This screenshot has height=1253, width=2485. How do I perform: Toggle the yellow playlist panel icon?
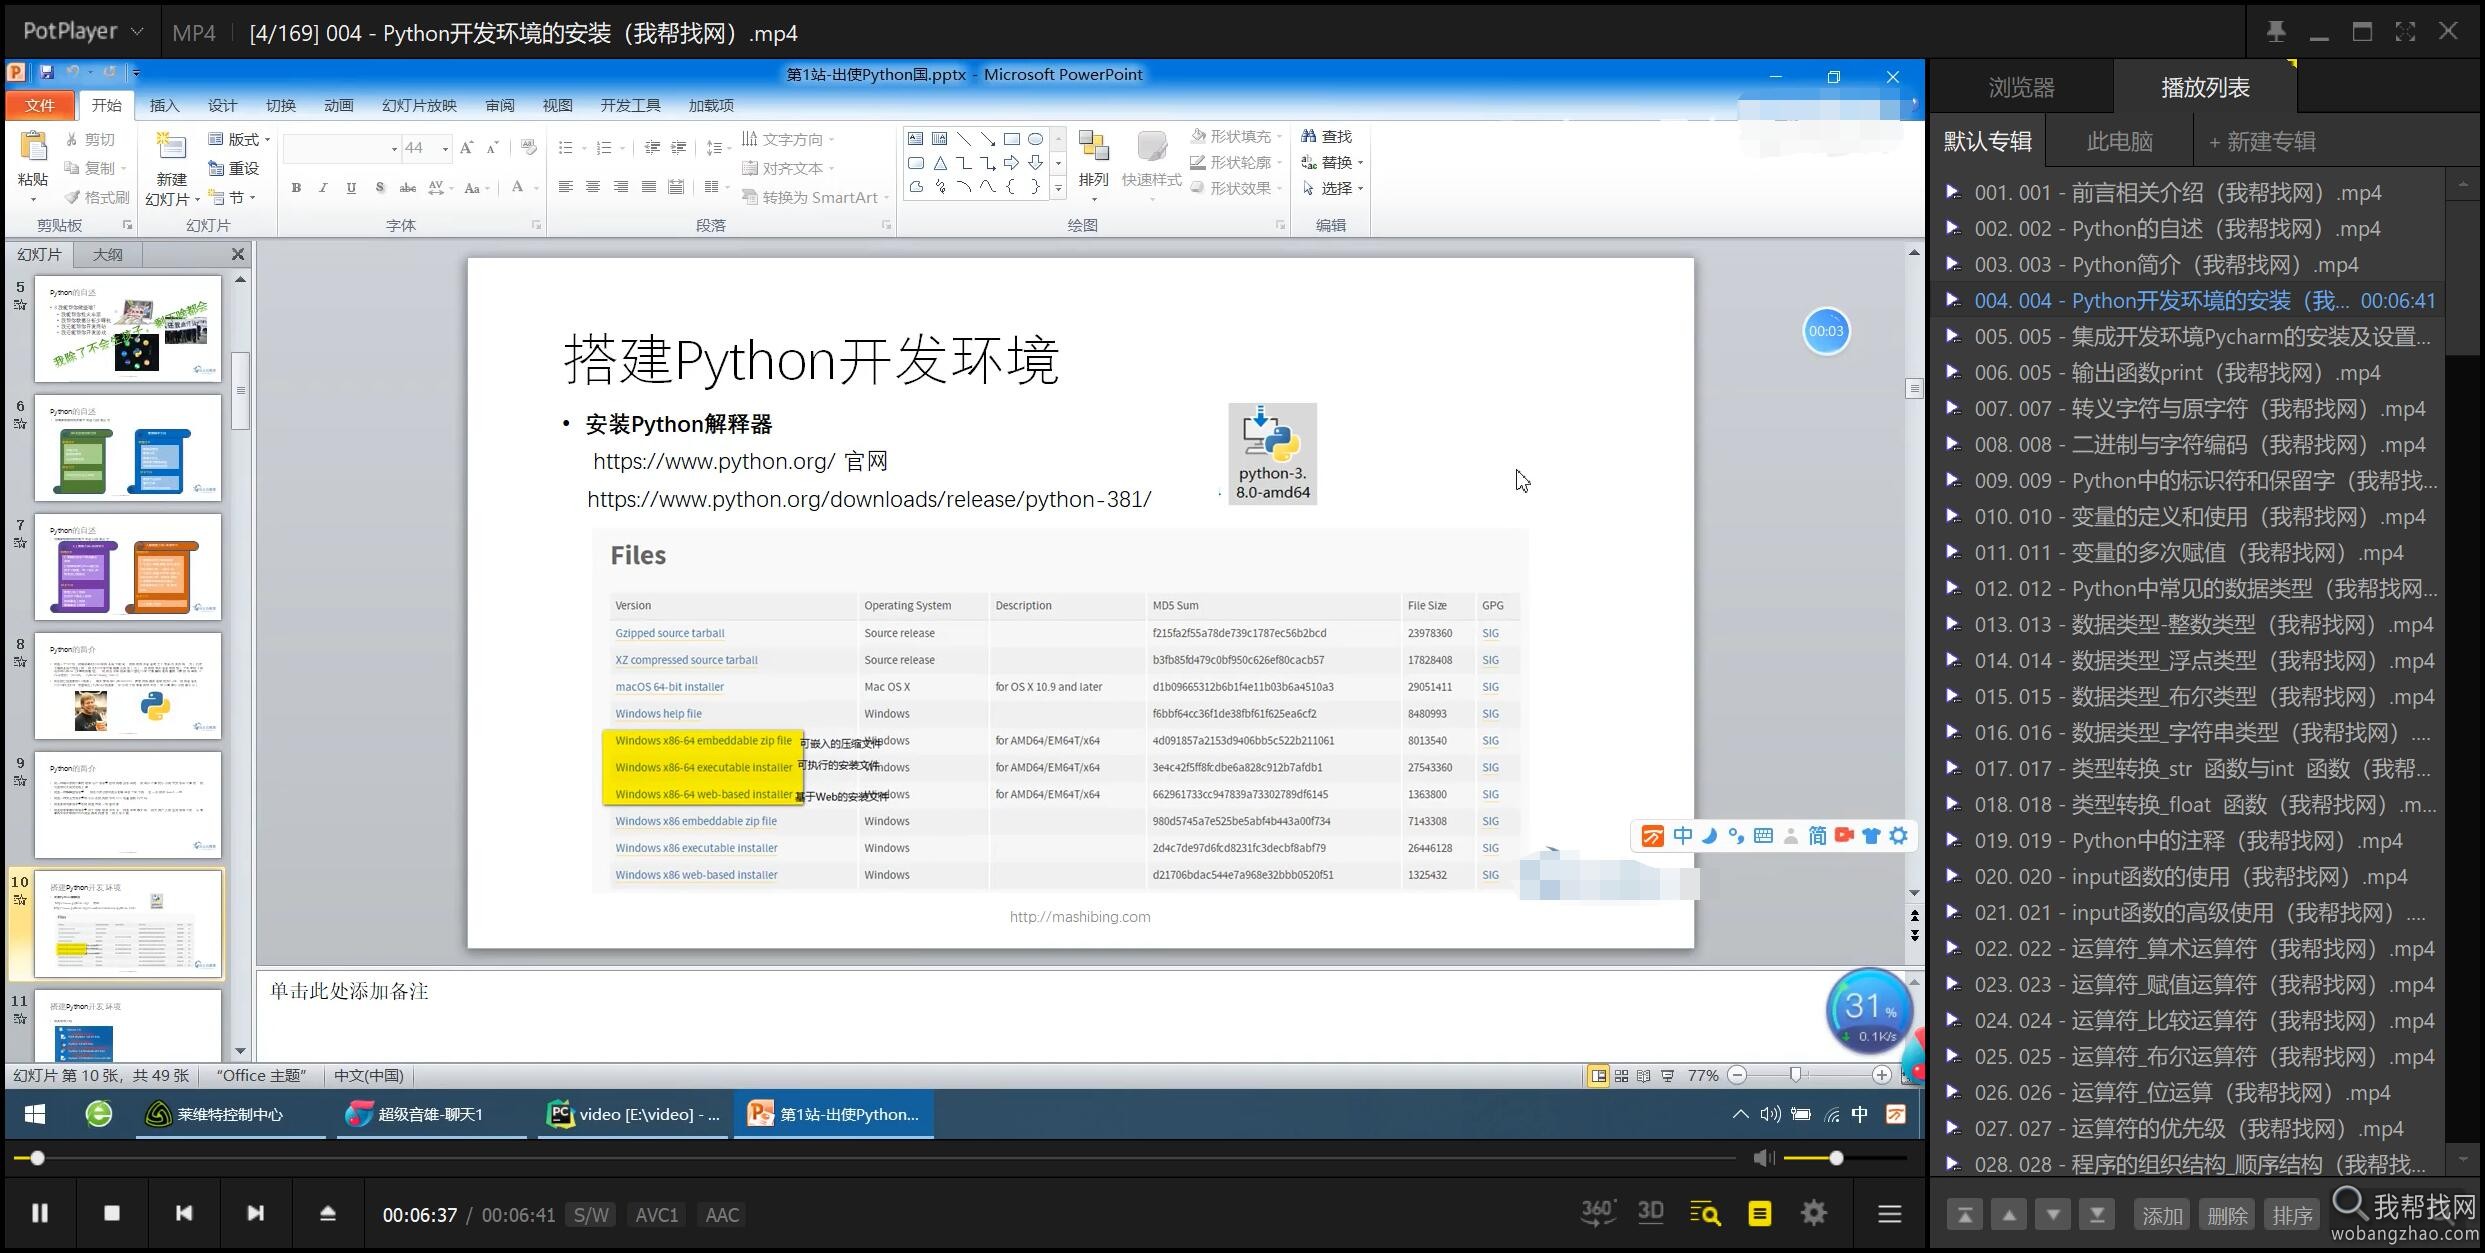coord(1760,1214)
